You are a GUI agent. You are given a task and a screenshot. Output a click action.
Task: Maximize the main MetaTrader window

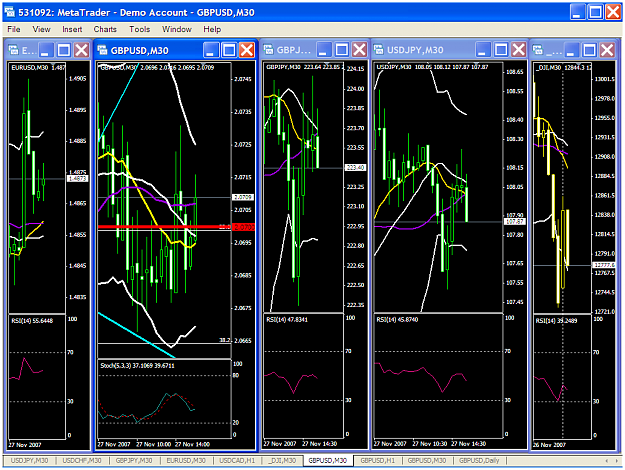596,12
